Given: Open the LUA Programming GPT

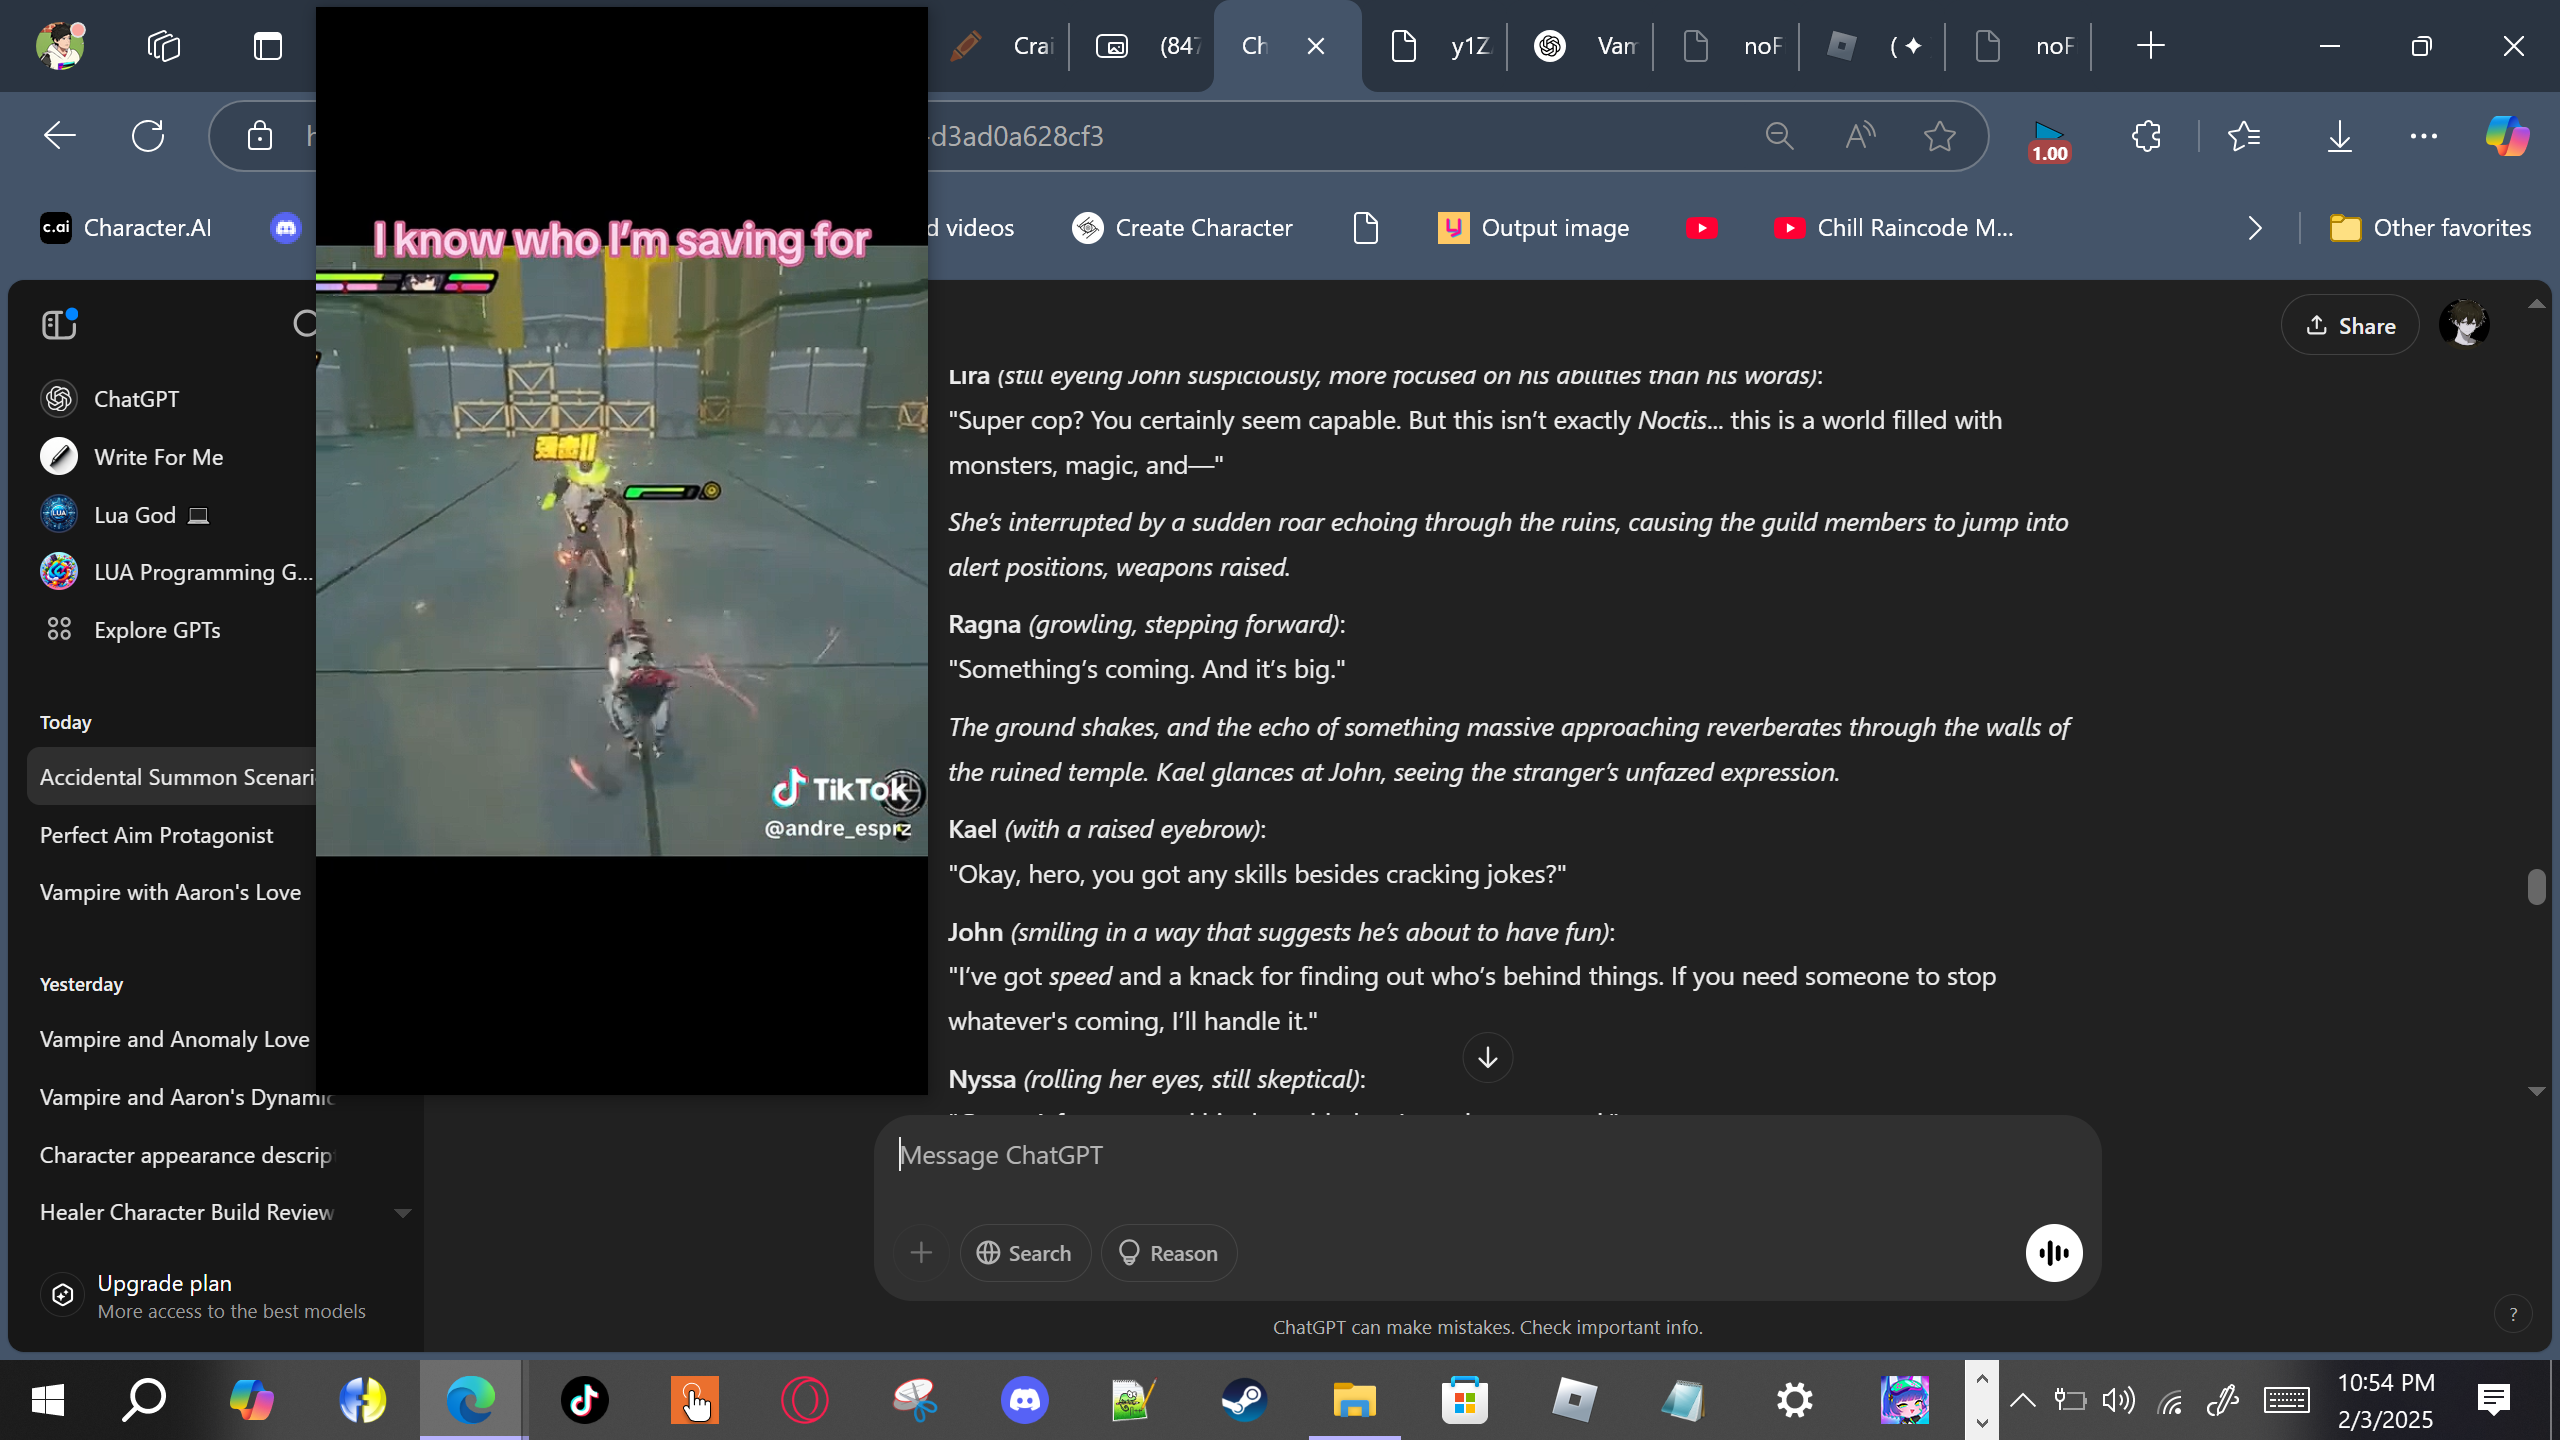Looking at the screenshot, I should [x=176, y=572].
